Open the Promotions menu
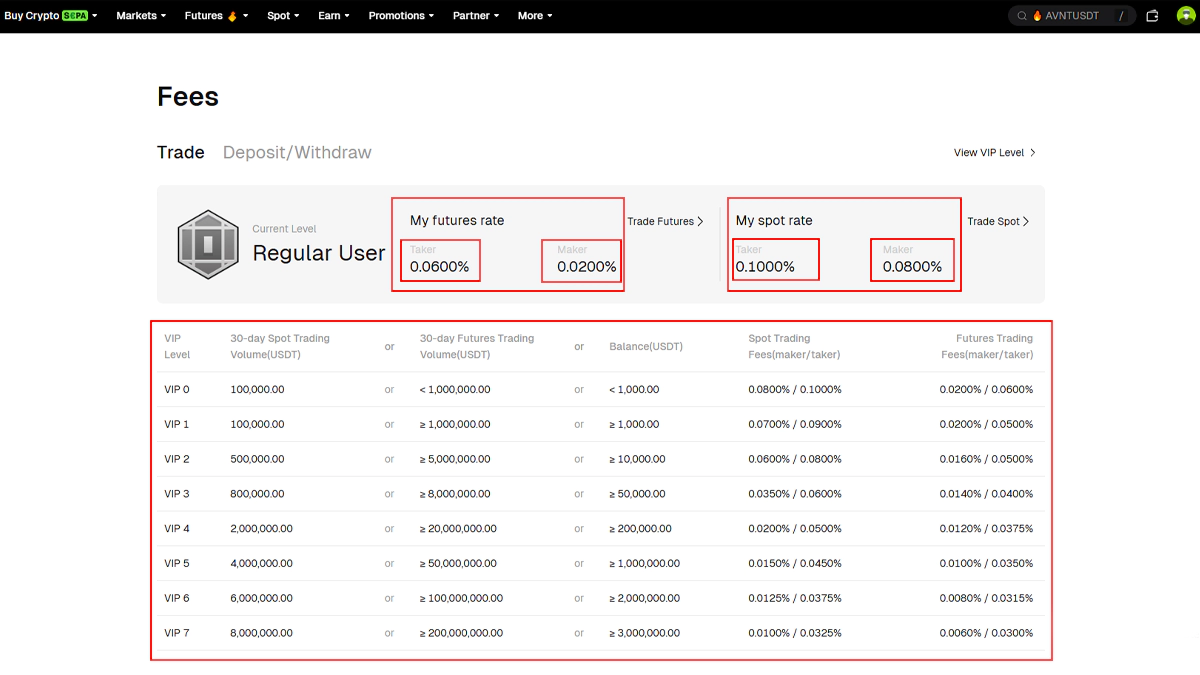Viewport: 1200px width, 675px height. pos(401,16)
